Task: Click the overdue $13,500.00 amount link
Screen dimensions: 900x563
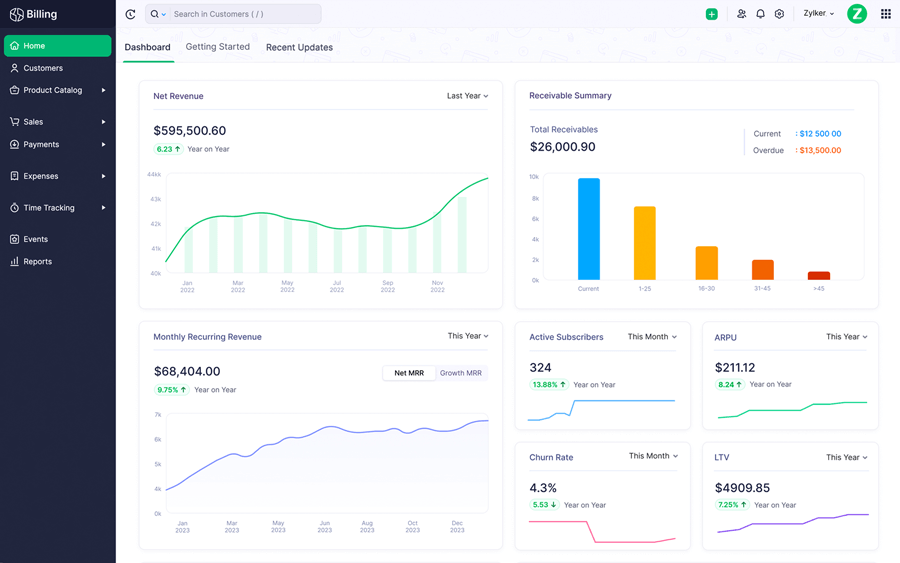Action: 820,151
